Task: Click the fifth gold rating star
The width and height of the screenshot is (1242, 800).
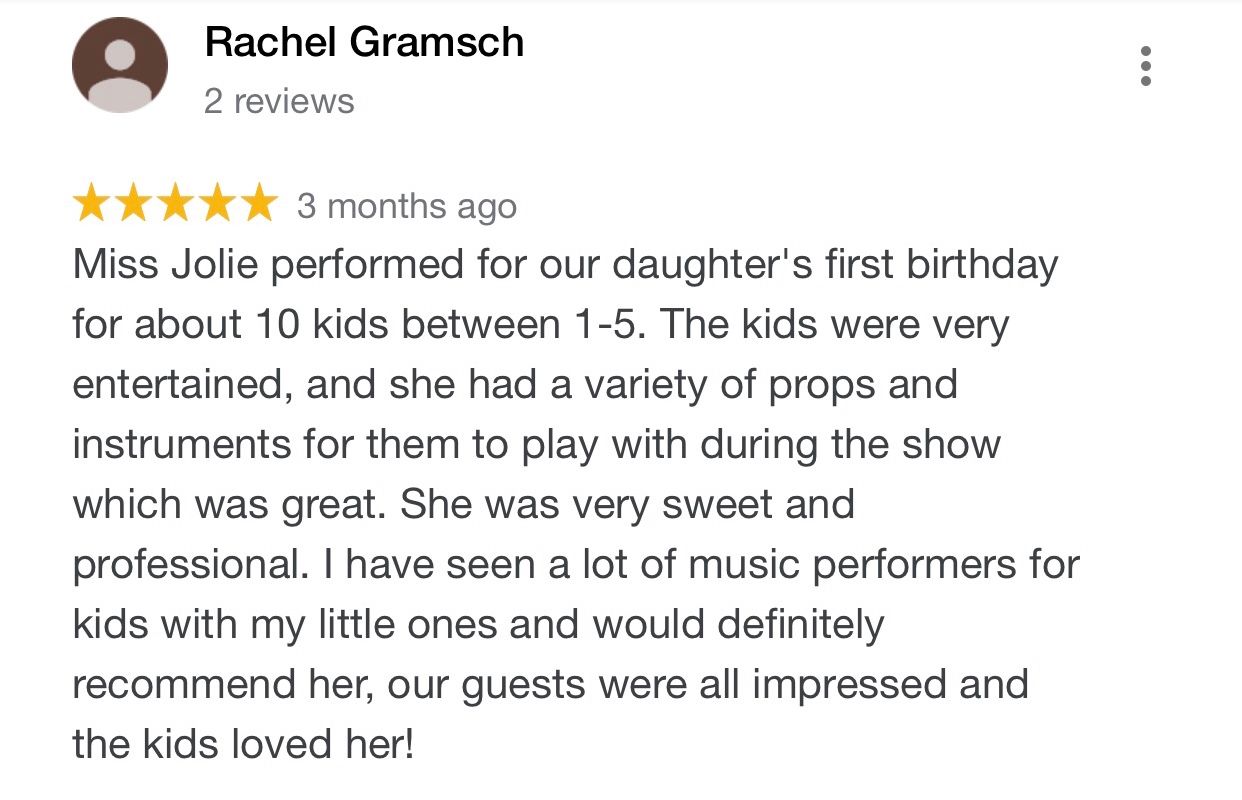Action: pyautogui.click(x=258, y=205)
